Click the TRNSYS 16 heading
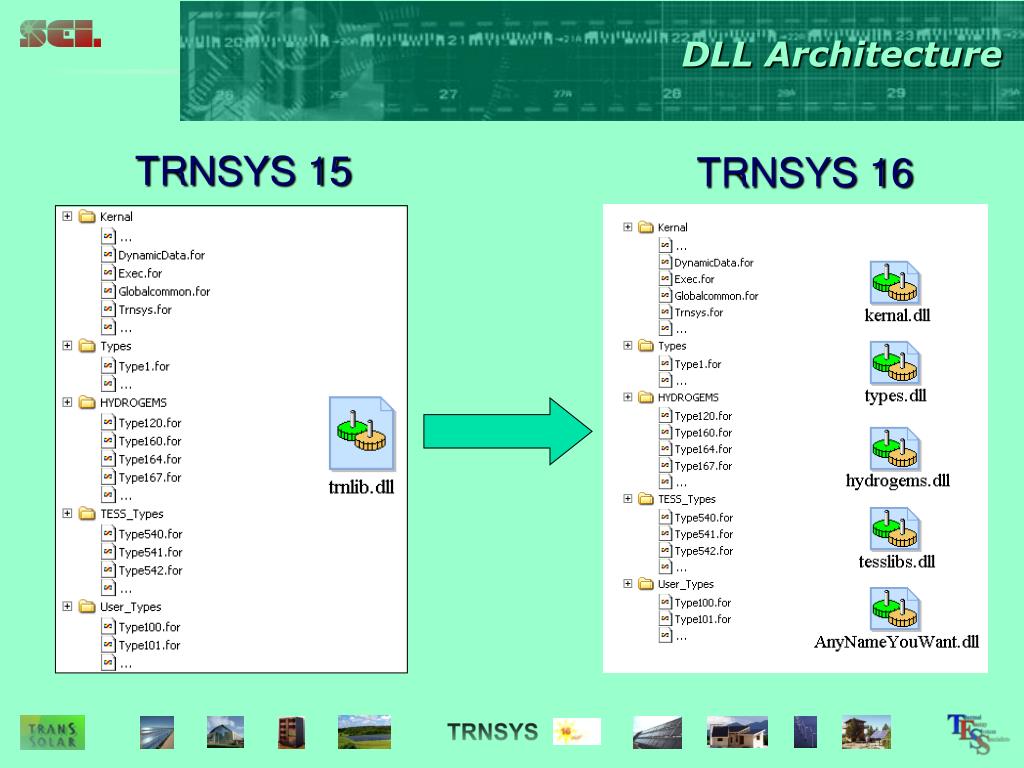 click(805, 173)
